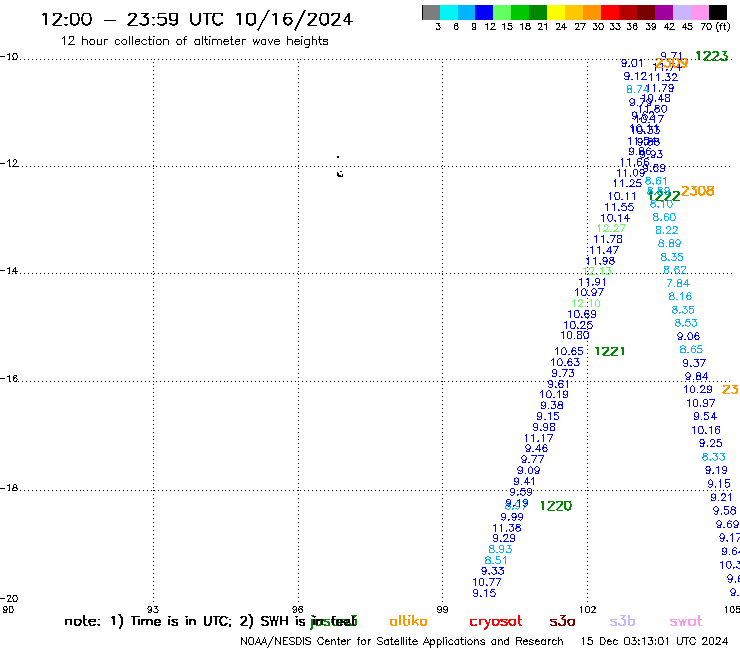Image resolution: width=740 pixels, height=650 pixels.
Task: Click the data value 10.77
Action: click(x=487, y=582)
